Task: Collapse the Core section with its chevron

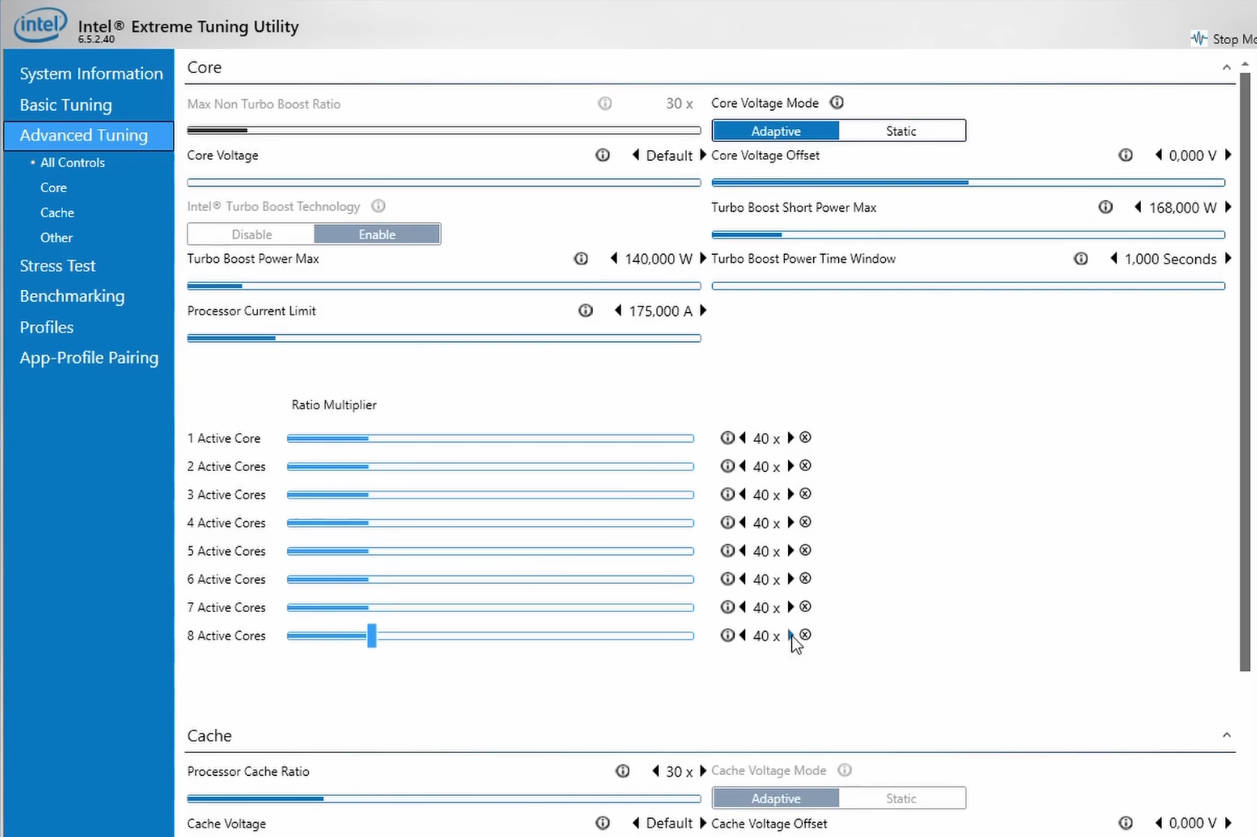Action: (1226, 68)
